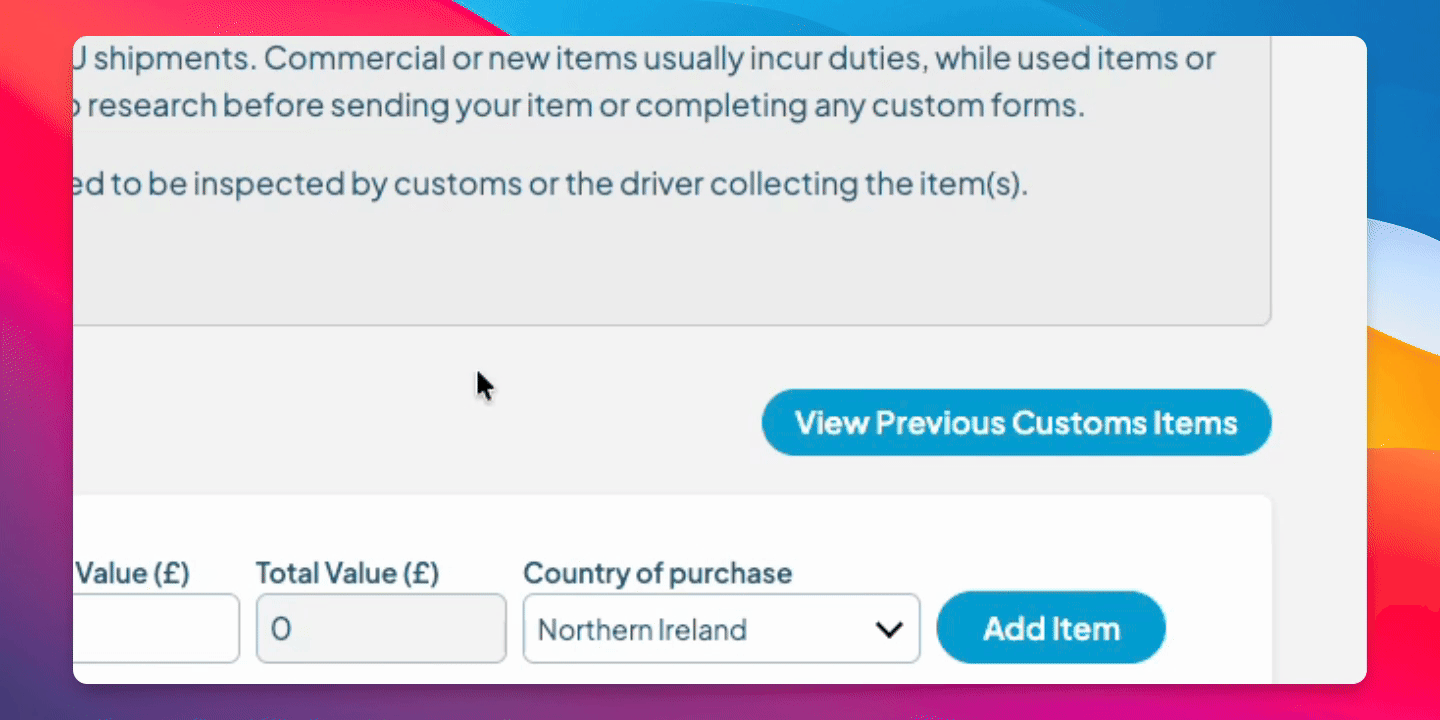This screenshot has width=1440, height=720.
Task: Click the Value (£) label at left edge
Action: pyautogui.click(x=132, y=573)
